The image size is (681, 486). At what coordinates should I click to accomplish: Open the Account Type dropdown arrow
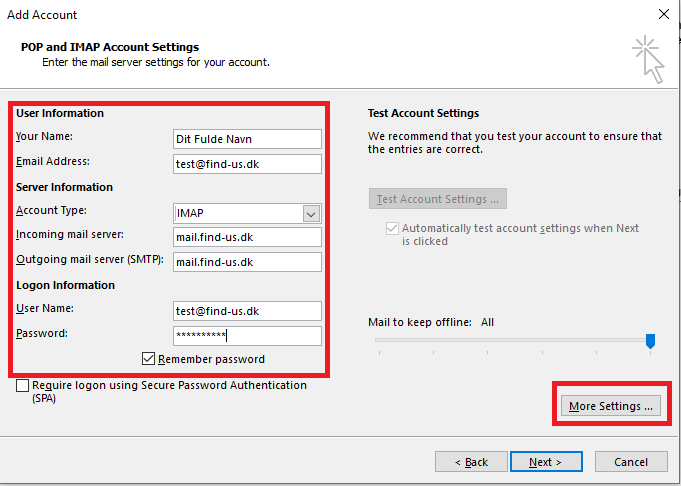click(x=311, y=214)
